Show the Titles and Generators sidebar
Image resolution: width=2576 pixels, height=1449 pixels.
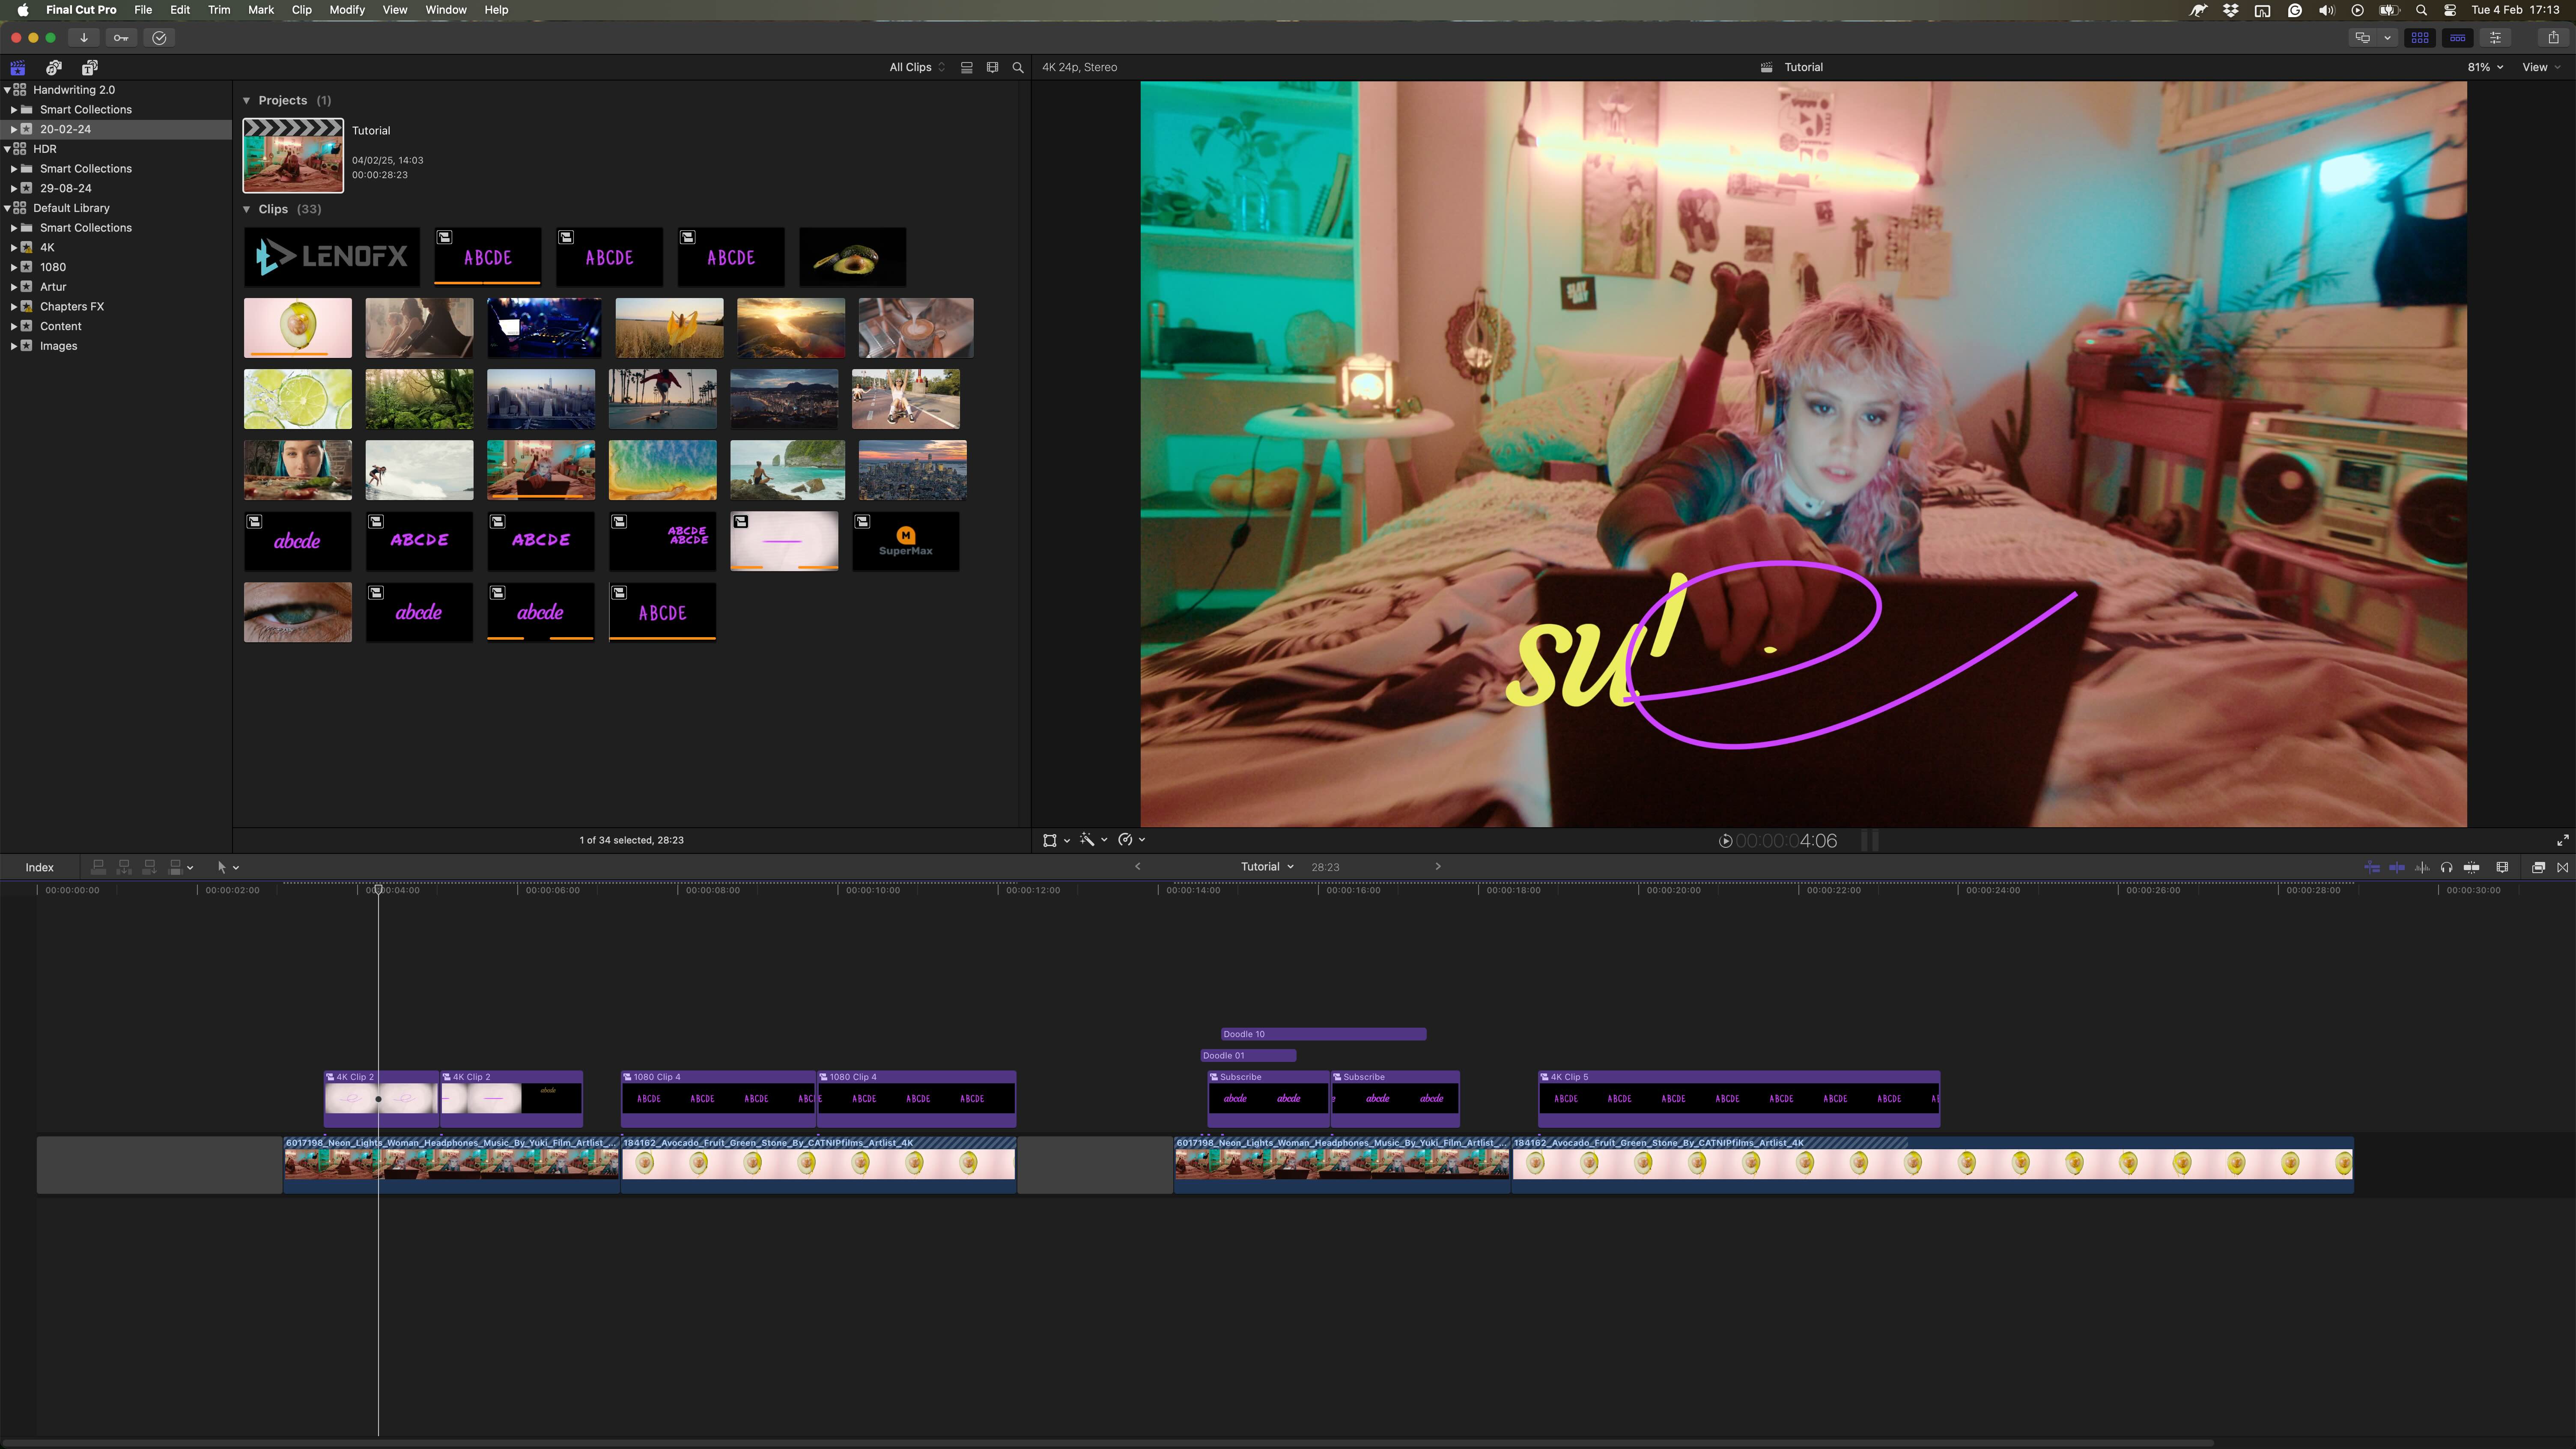tap(90, 67)
